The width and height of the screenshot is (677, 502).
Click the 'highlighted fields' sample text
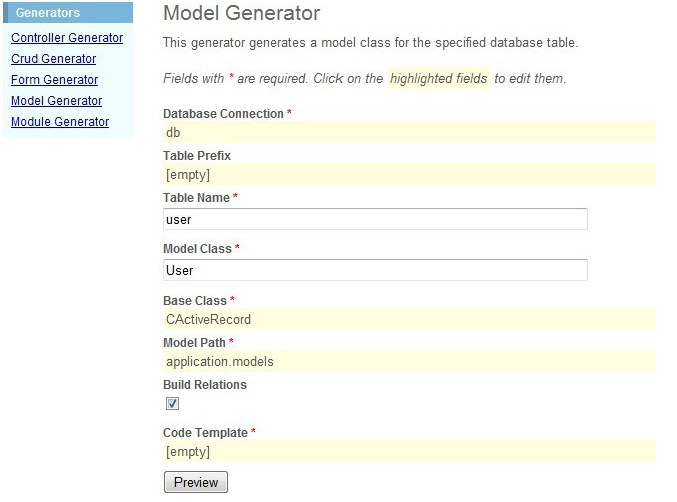coord(438,78)
